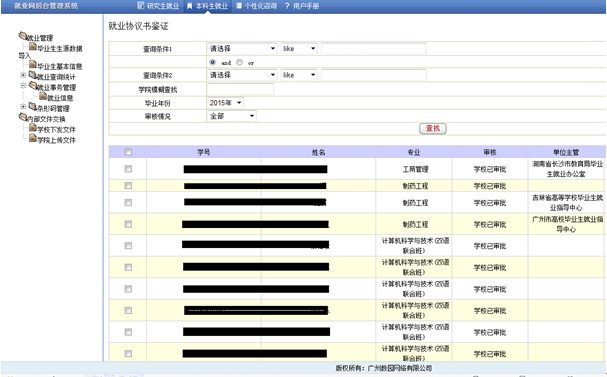The height and width of the screenshot is (377, 607).
Task: Open the 查询条件1 like operator dropdown
Action: pos(299,48)
